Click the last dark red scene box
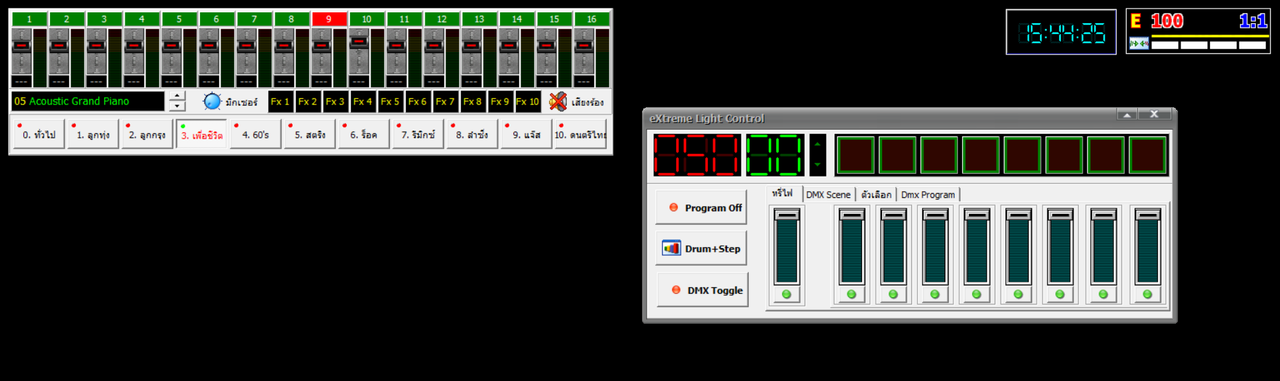1280x381 pixels. pos(1148,155)
